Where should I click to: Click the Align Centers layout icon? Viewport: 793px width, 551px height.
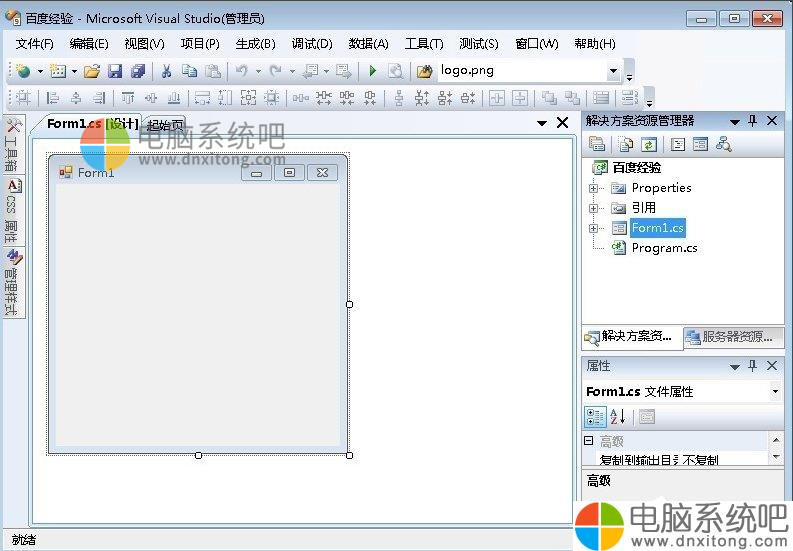(76, 98)
